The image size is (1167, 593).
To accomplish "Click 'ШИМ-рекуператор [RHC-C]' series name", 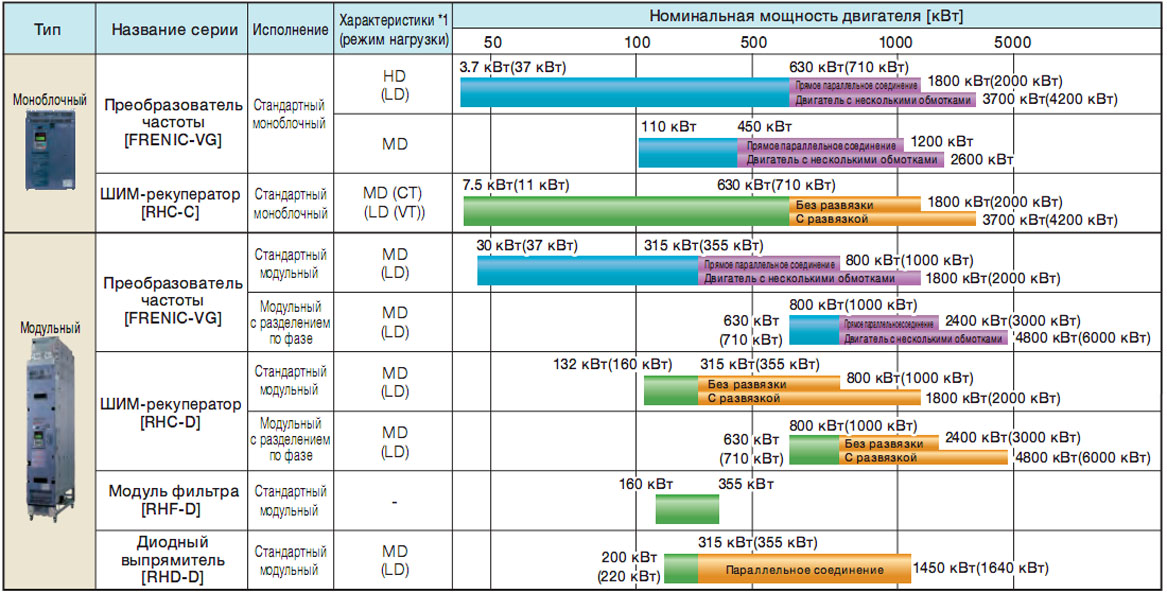I will coord(171,203).
